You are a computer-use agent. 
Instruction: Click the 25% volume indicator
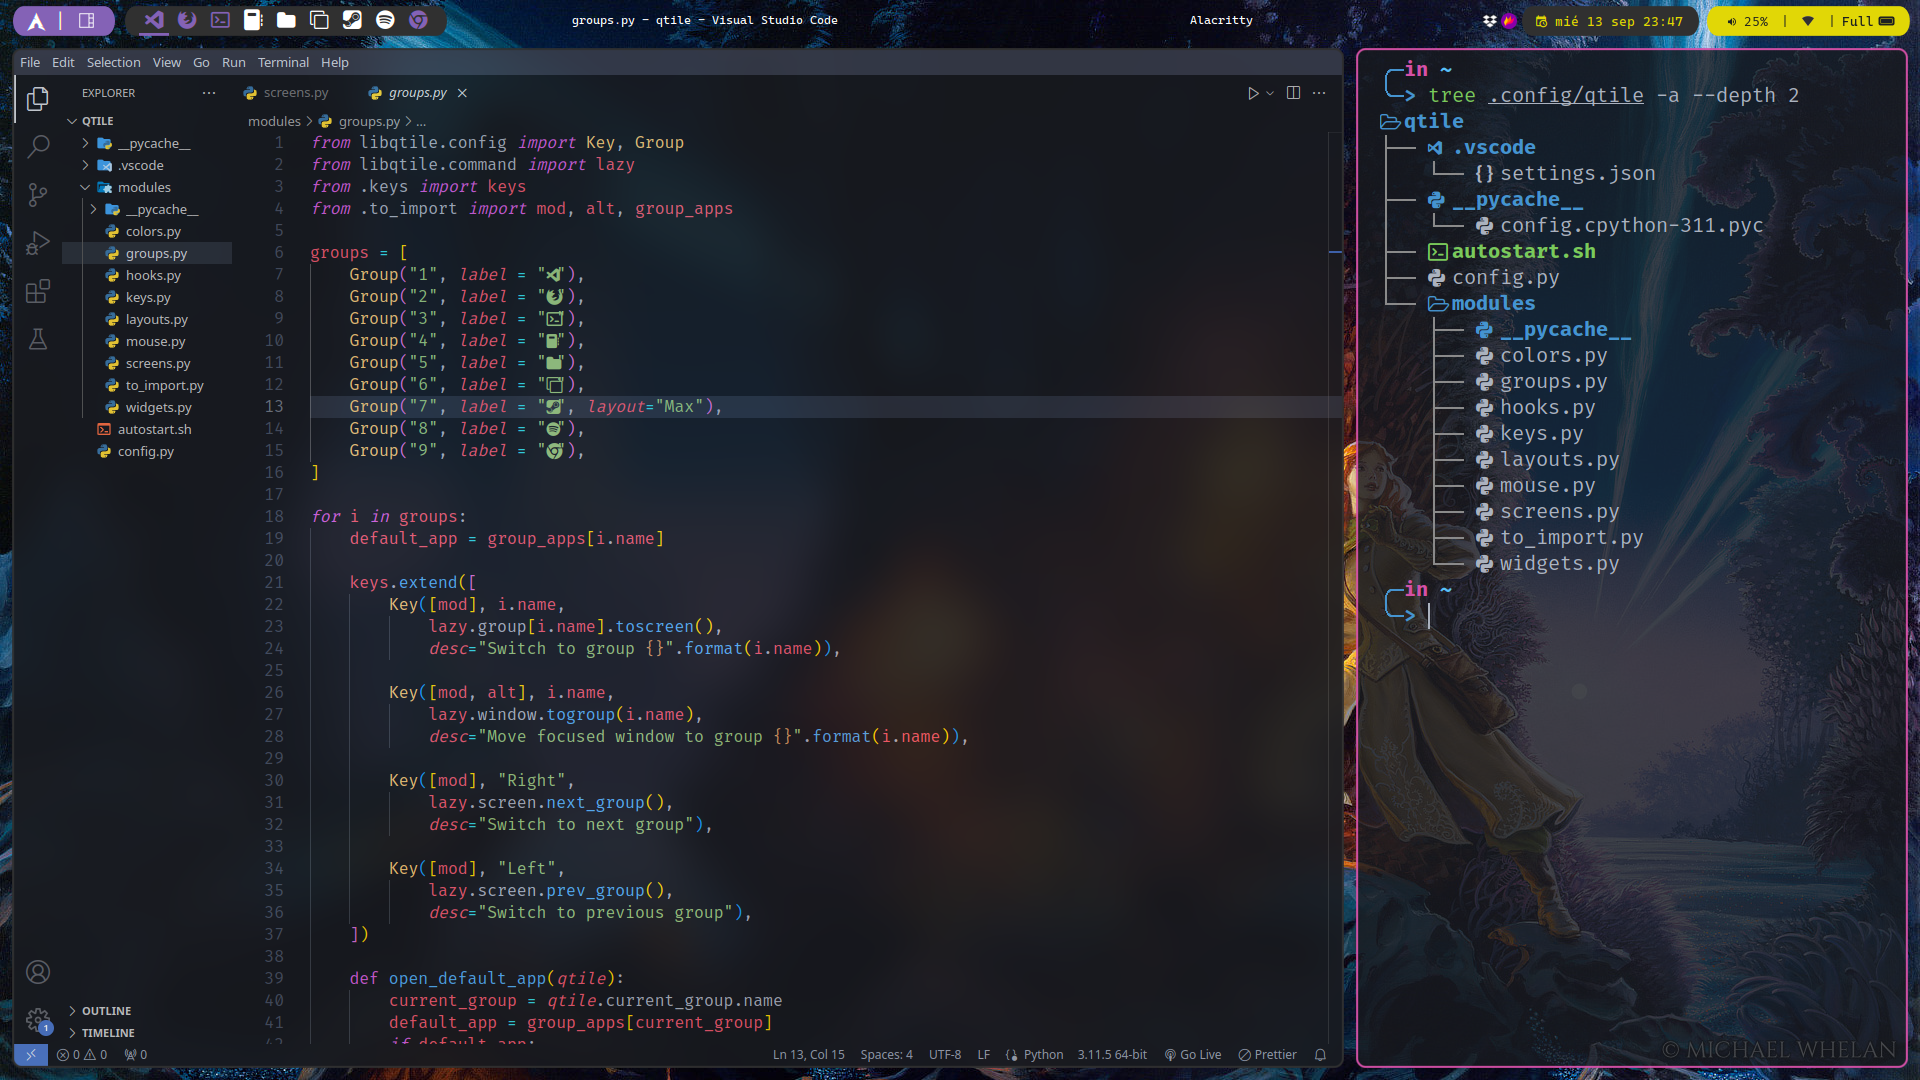click(x=1748, y=20)
